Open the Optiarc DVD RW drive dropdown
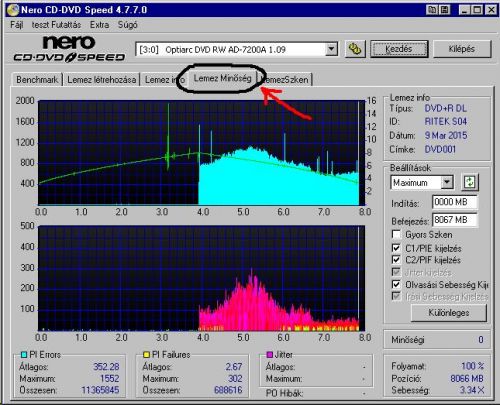 [x=331, y=49]
